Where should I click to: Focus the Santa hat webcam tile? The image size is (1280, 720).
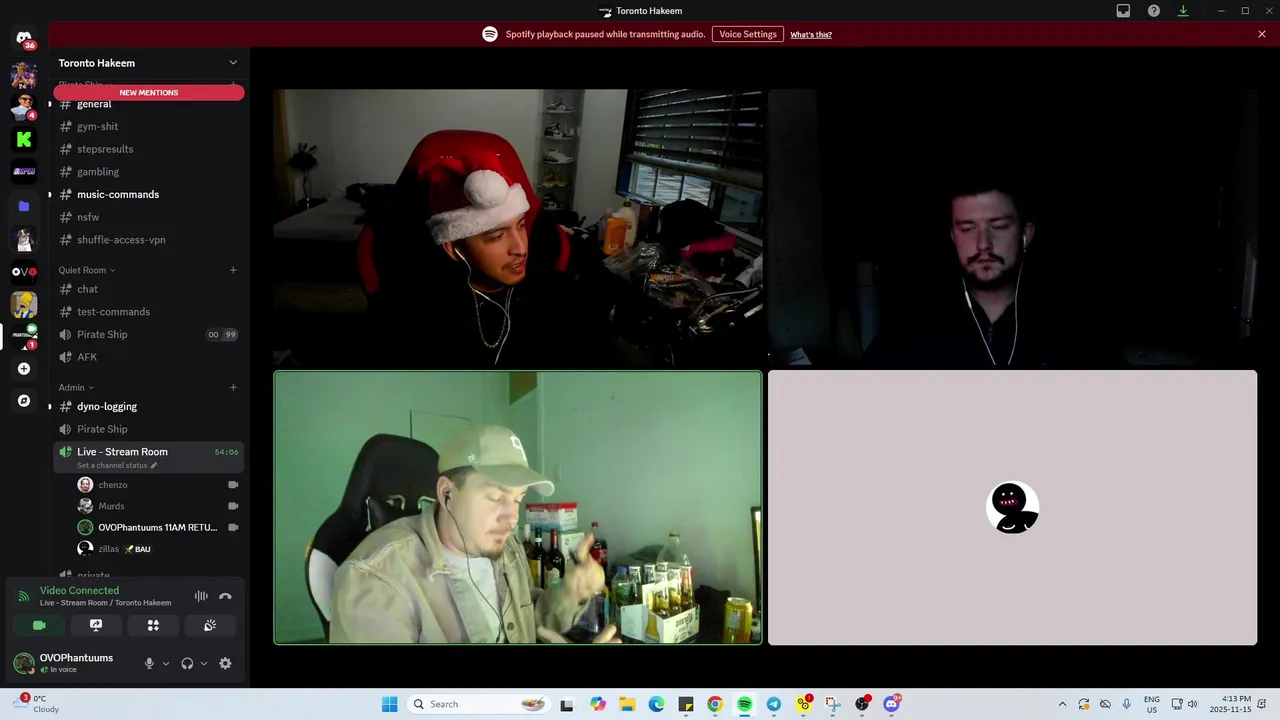[518, 227]
